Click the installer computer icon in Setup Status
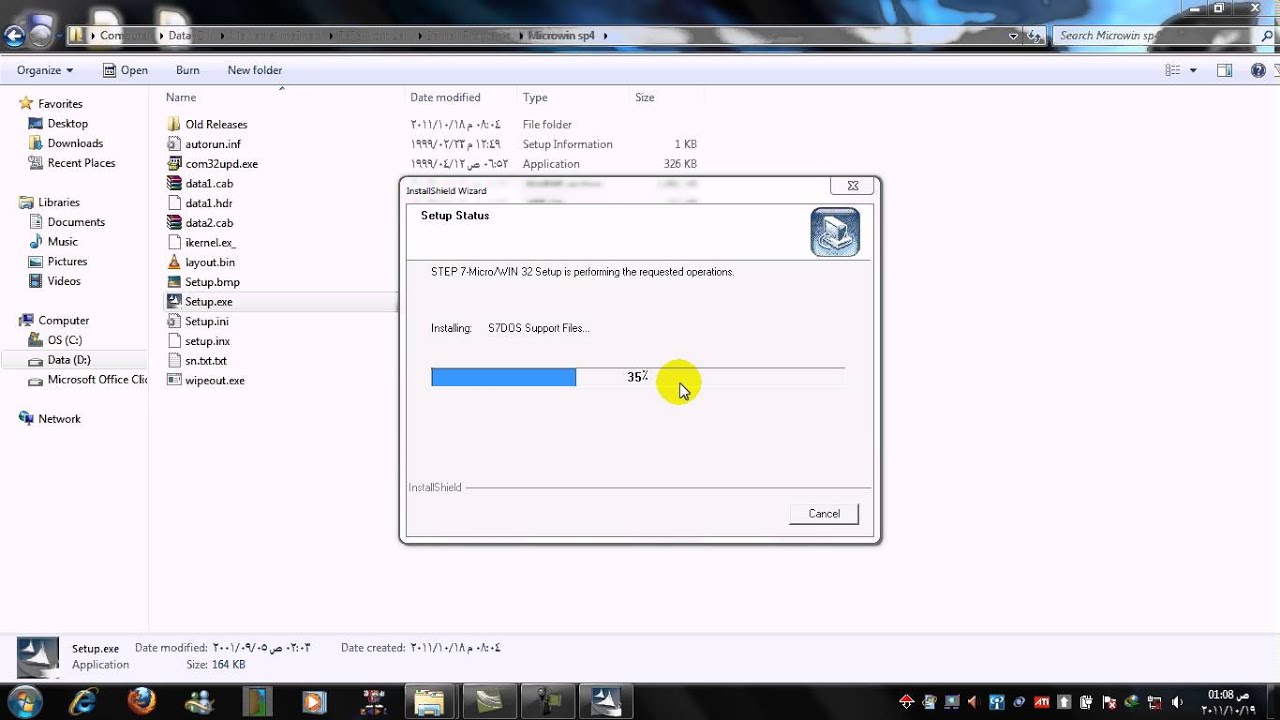1280x720 pixels. click(x=835, y=232)
